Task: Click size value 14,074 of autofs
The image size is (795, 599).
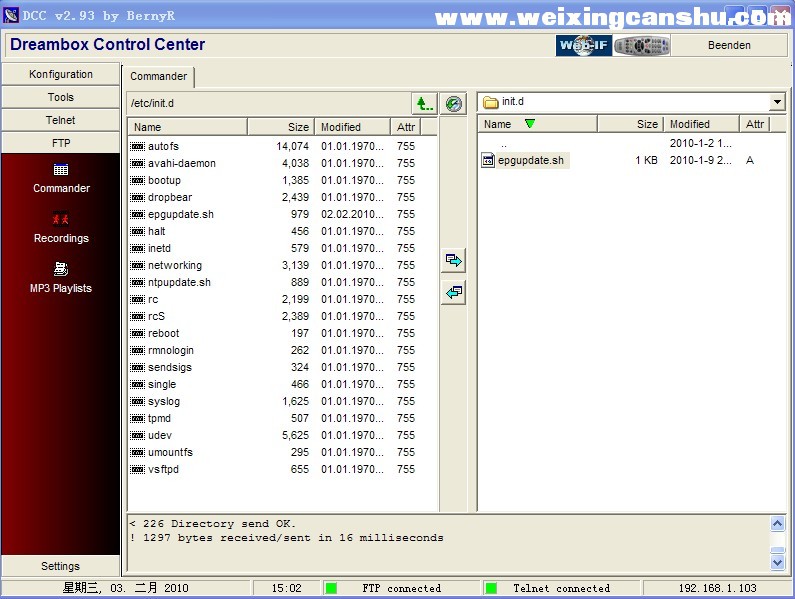Action: 293,146
